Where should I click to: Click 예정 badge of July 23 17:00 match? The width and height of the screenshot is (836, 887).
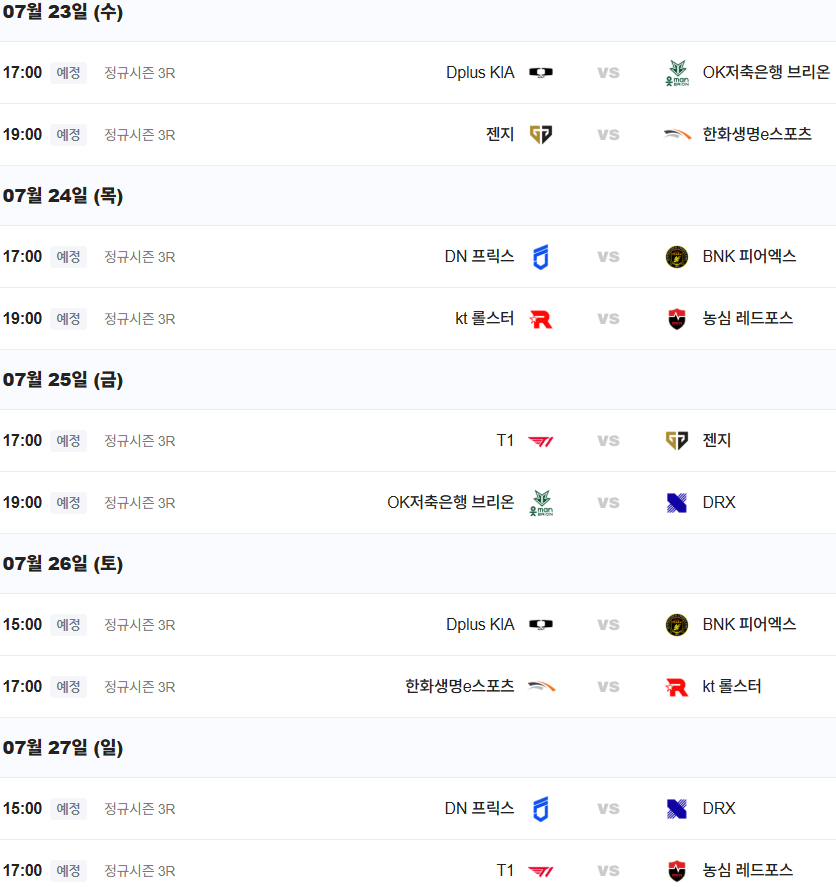(x=68, y=73)
